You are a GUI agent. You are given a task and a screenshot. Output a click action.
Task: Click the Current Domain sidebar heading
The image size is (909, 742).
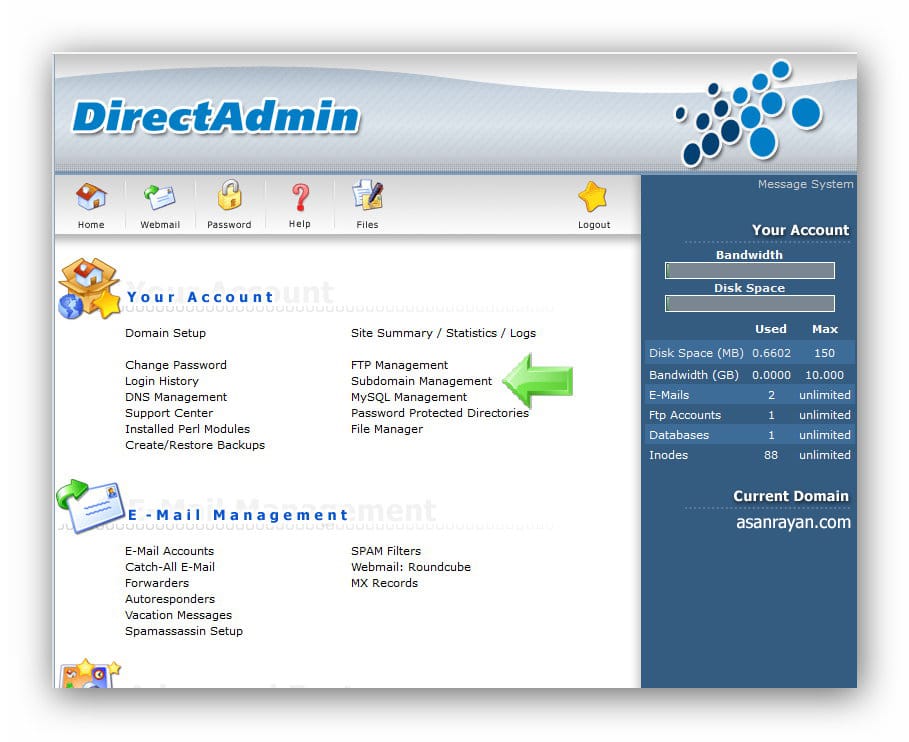[x=791, y=496]
